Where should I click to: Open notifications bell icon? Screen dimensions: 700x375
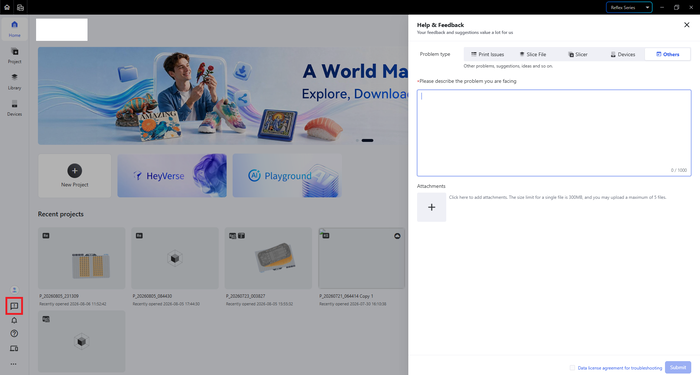(x=14, y=320)
